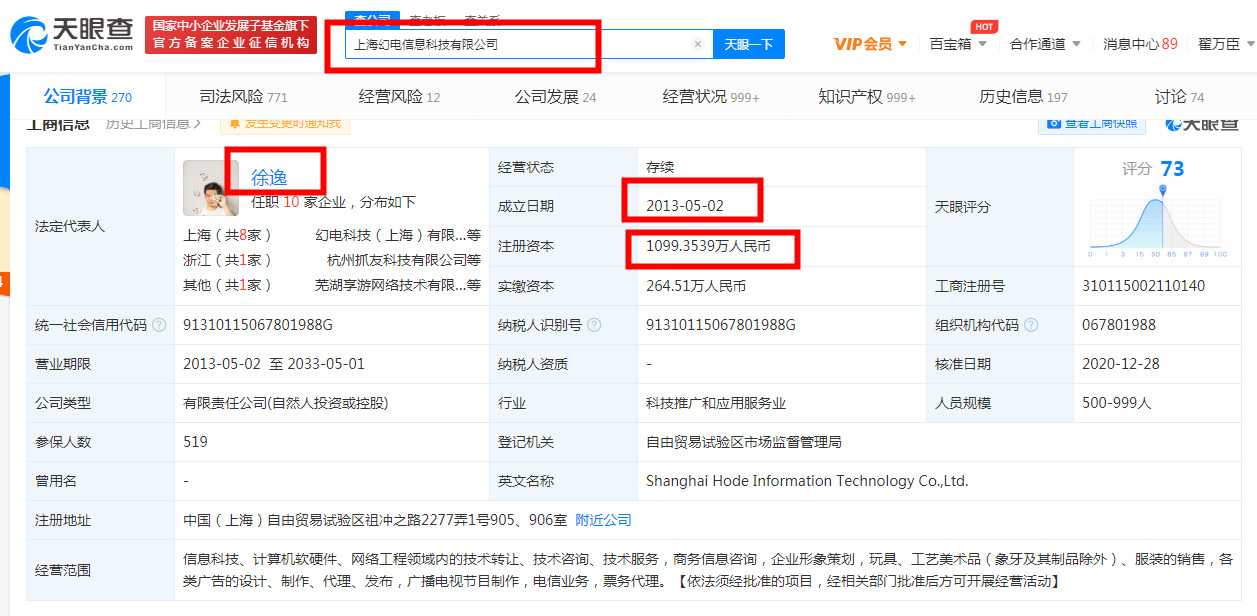The height and width of the screenshot is (616, 1257).
Task: Show help for 组织机构代码
Action: [x=1031, y=325]
